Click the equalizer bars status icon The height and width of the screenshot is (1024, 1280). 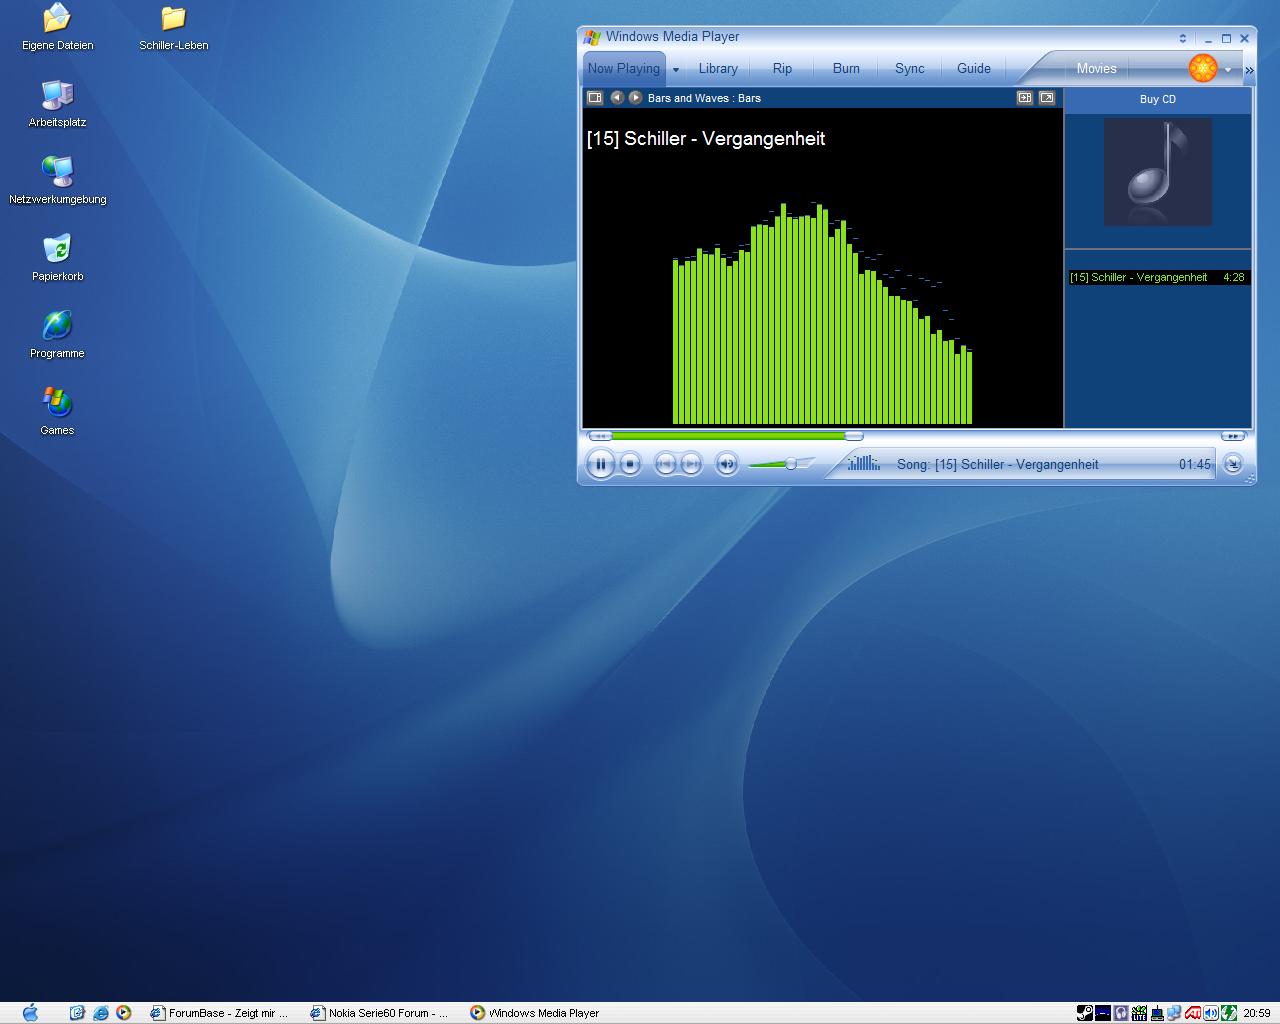point(864,462)
